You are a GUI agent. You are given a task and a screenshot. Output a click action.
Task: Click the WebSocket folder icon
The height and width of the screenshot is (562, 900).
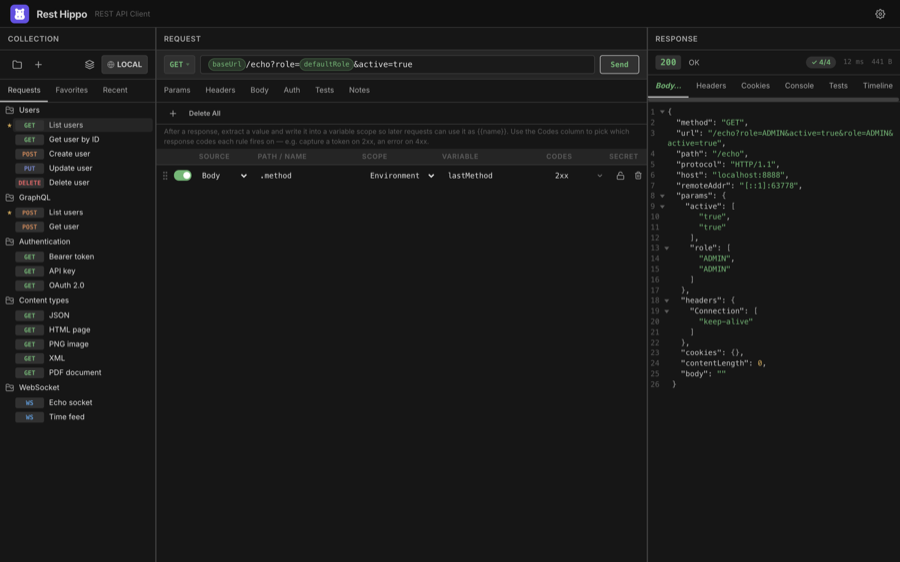click(10, 387)
